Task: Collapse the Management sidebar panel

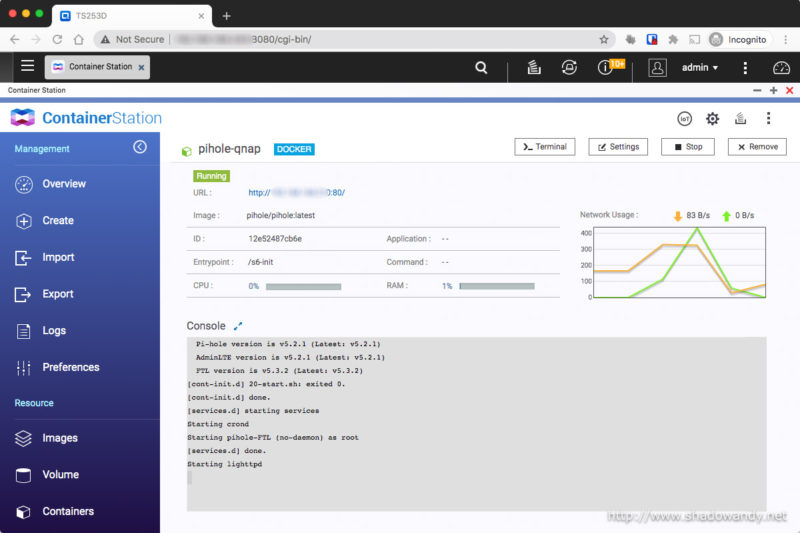Action: tap(140, 147)
